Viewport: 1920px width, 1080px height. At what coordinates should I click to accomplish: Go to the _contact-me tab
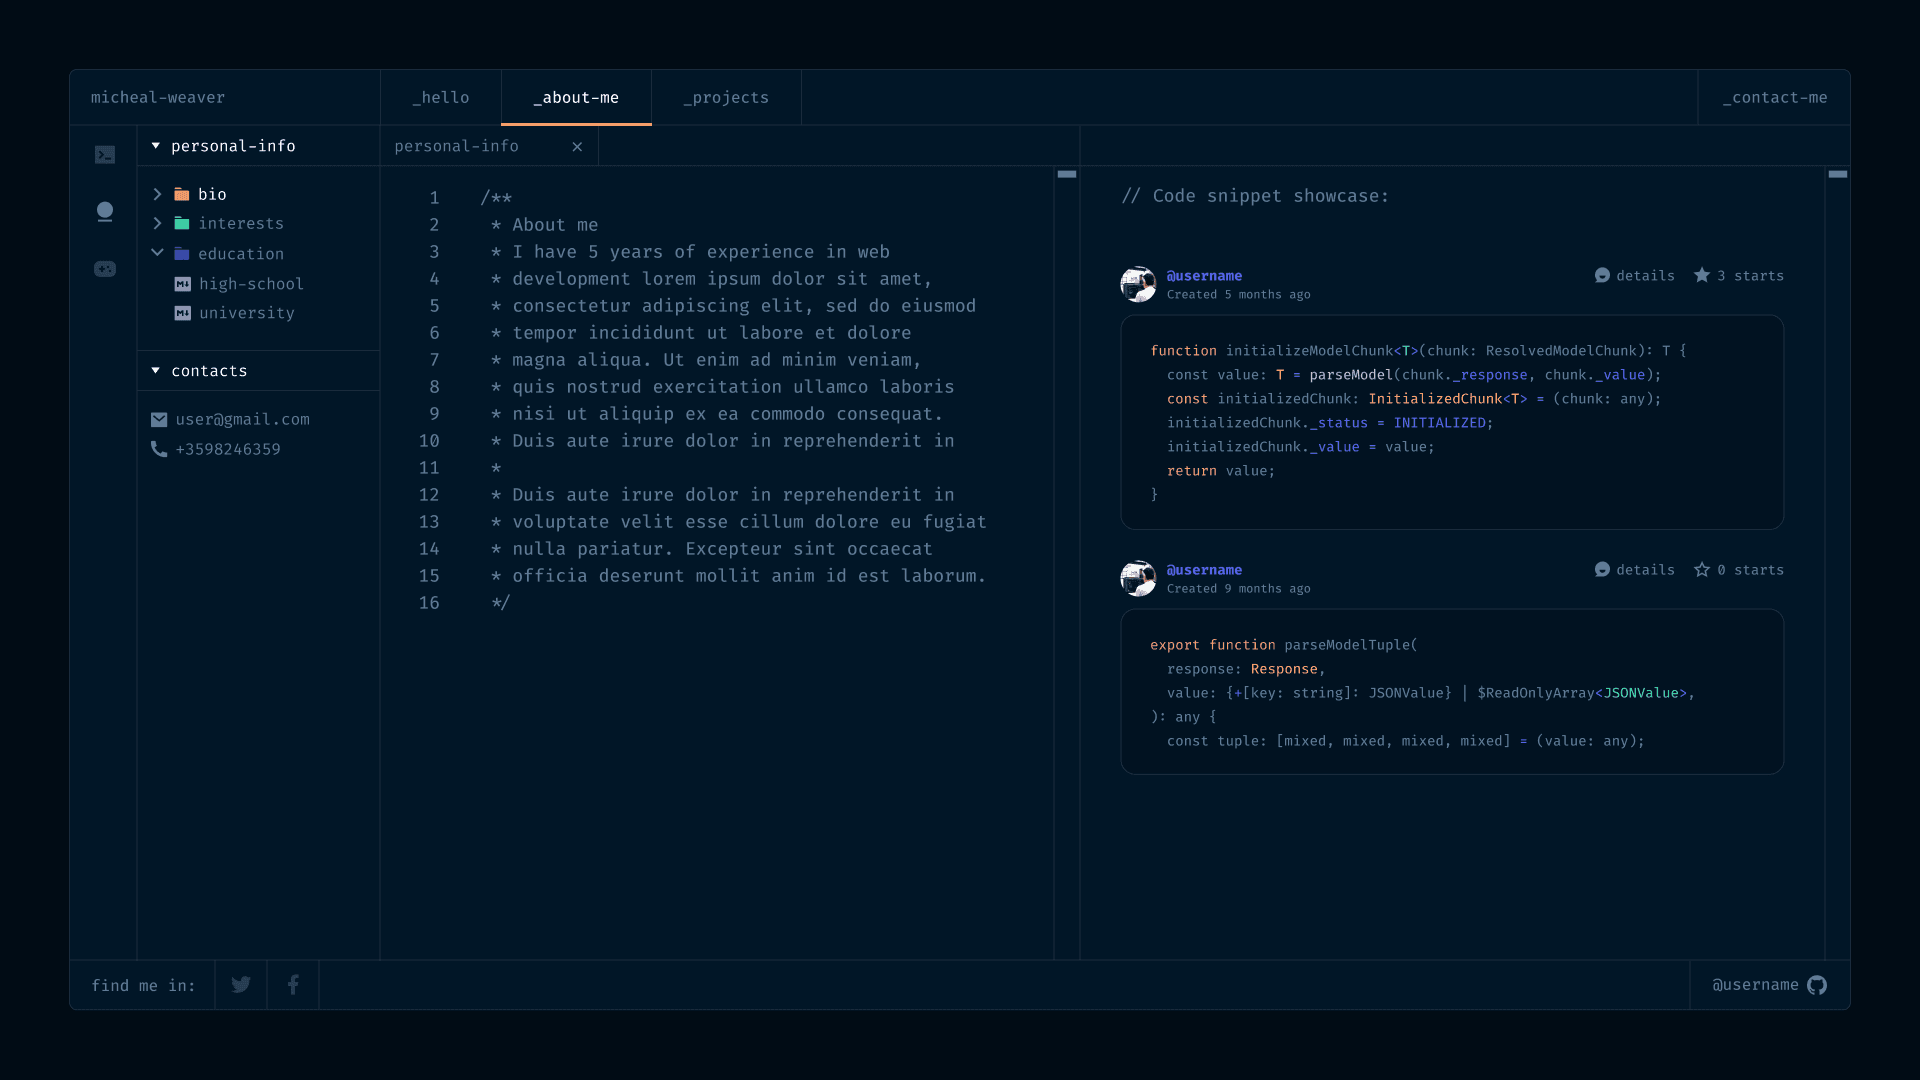(x=1774, y=97)
